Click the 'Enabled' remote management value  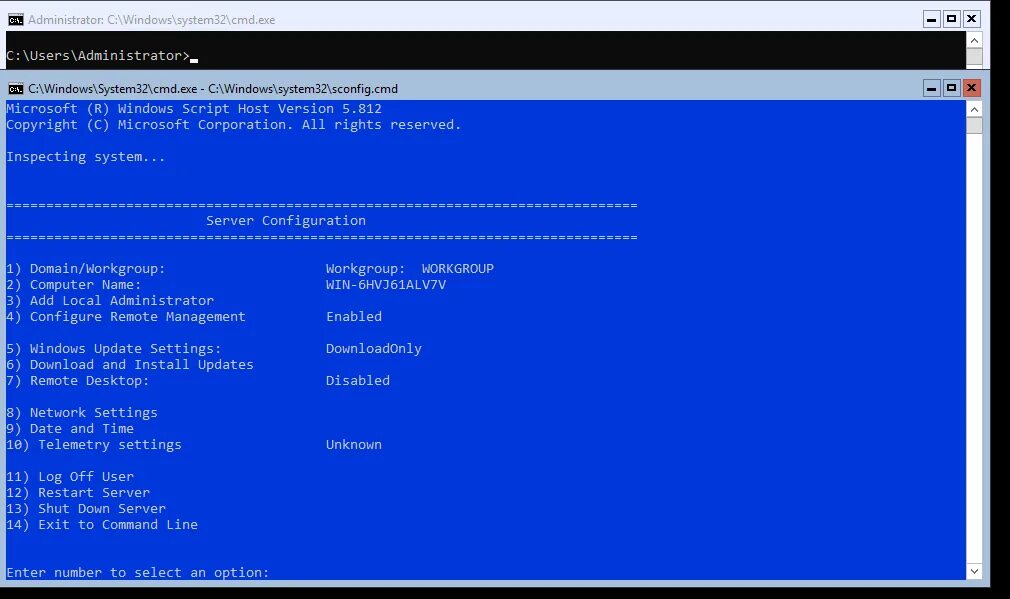(x=354, y=317)
